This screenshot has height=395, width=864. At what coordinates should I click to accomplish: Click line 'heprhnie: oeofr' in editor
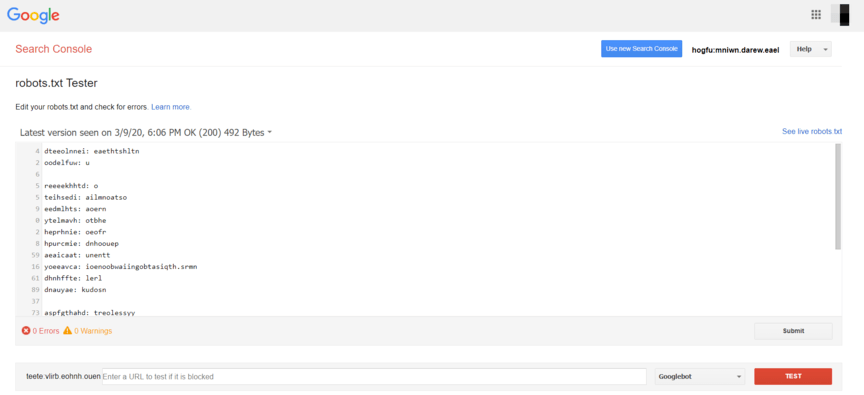click(75, 232)
